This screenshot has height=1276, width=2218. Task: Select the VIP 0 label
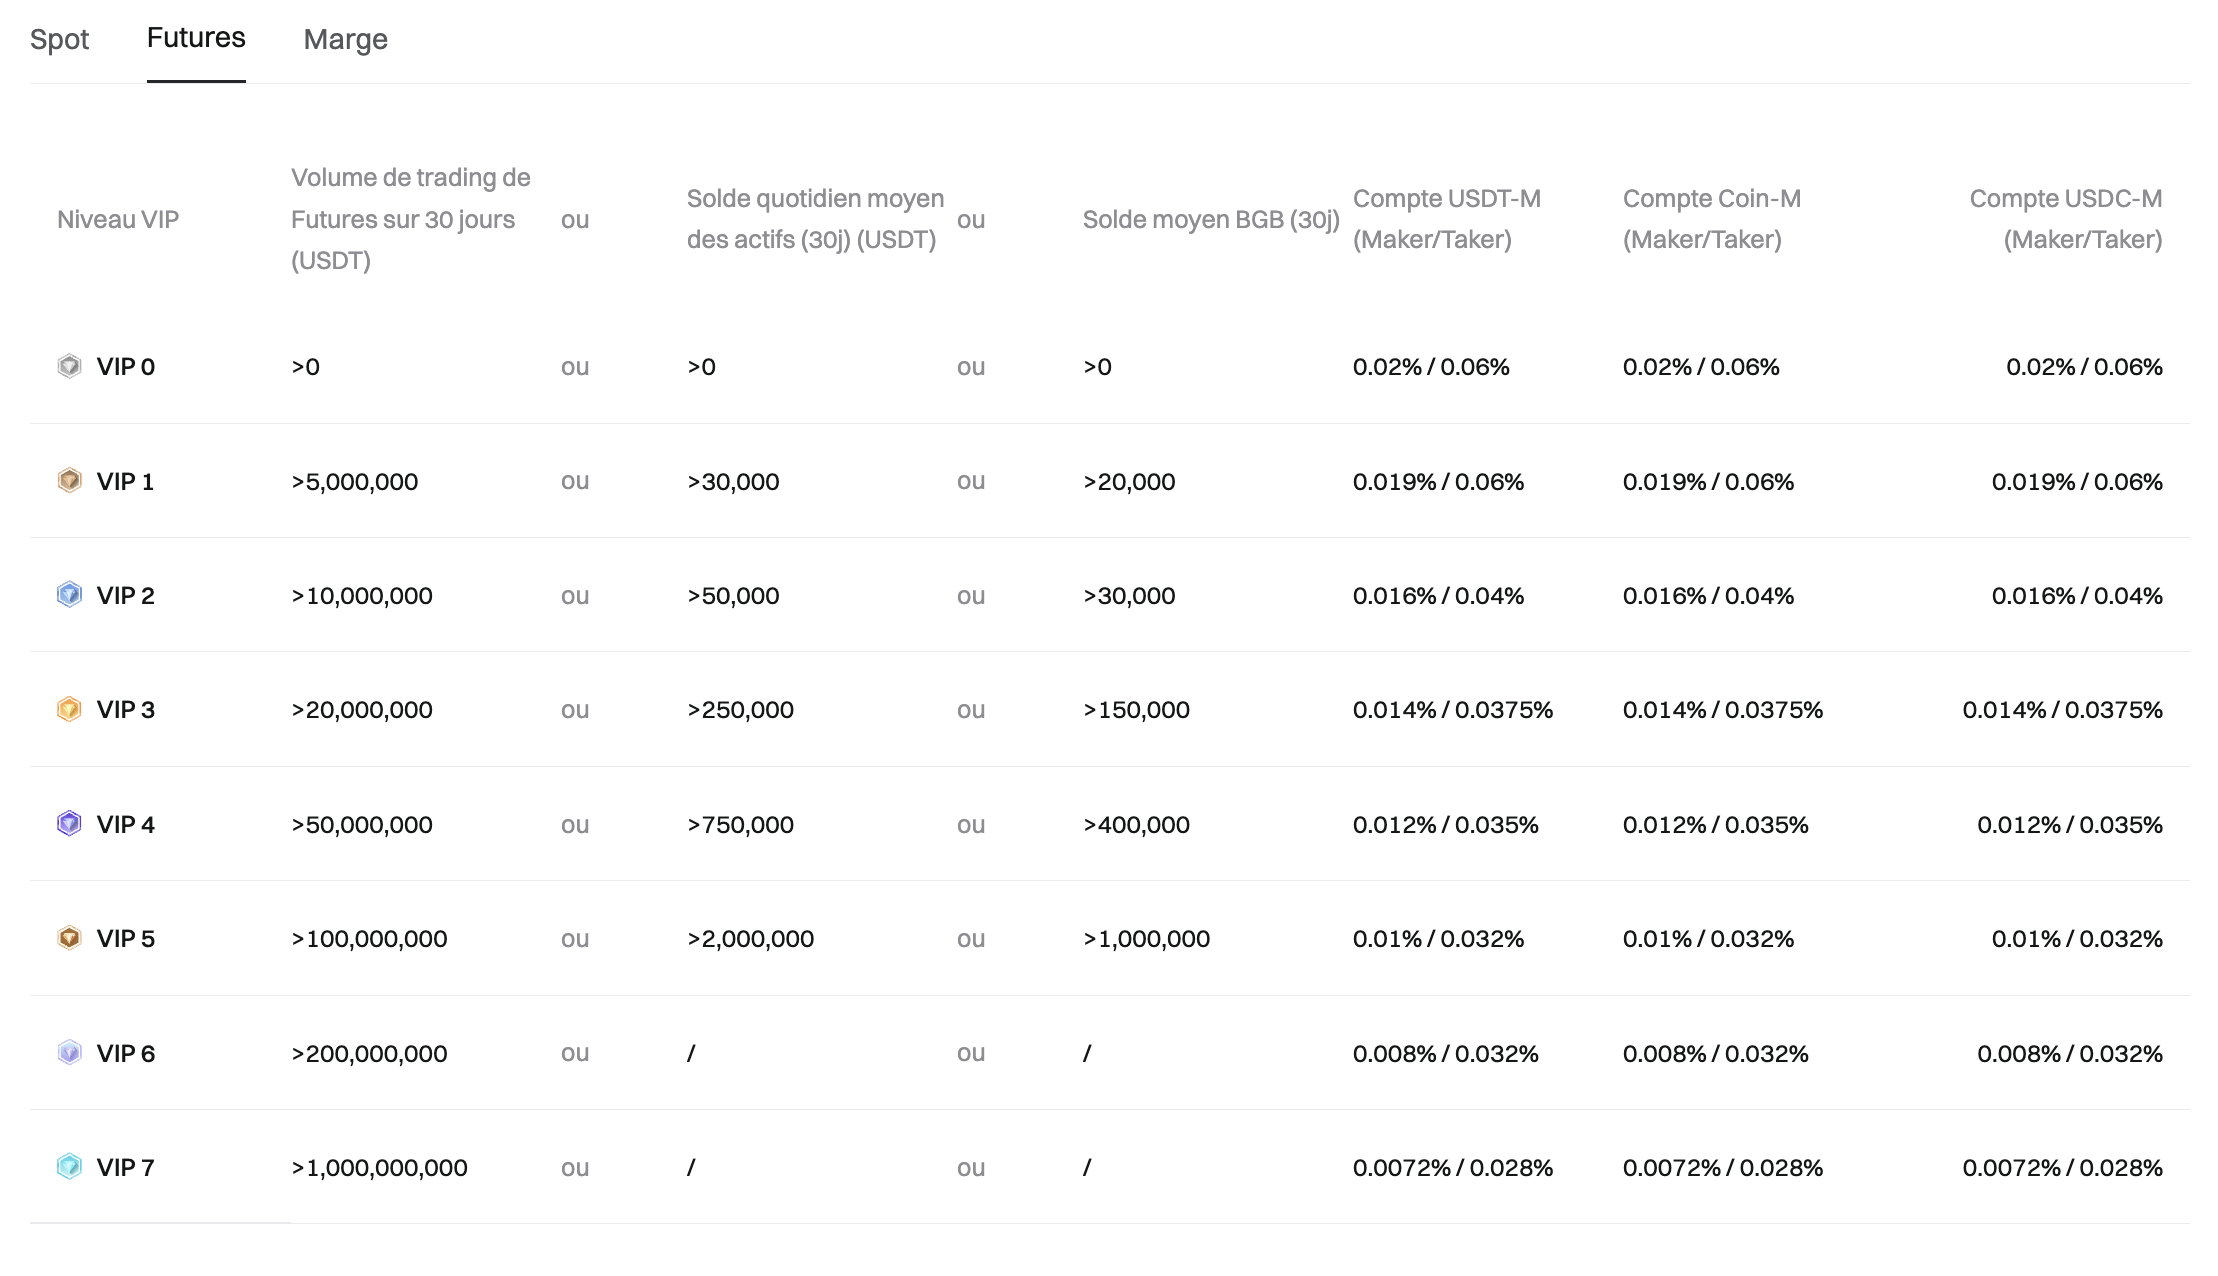(x=126, y=367)
